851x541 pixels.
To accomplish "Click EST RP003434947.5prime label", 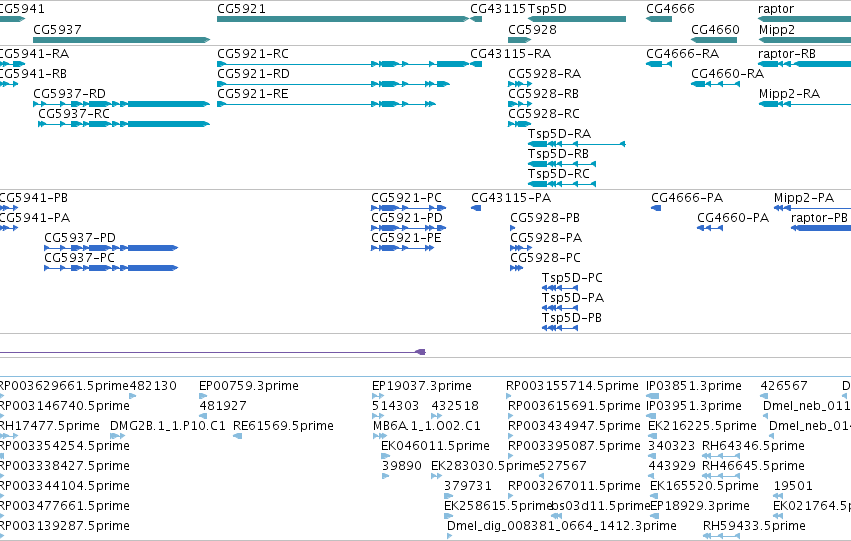I will (x=574, y=426).
